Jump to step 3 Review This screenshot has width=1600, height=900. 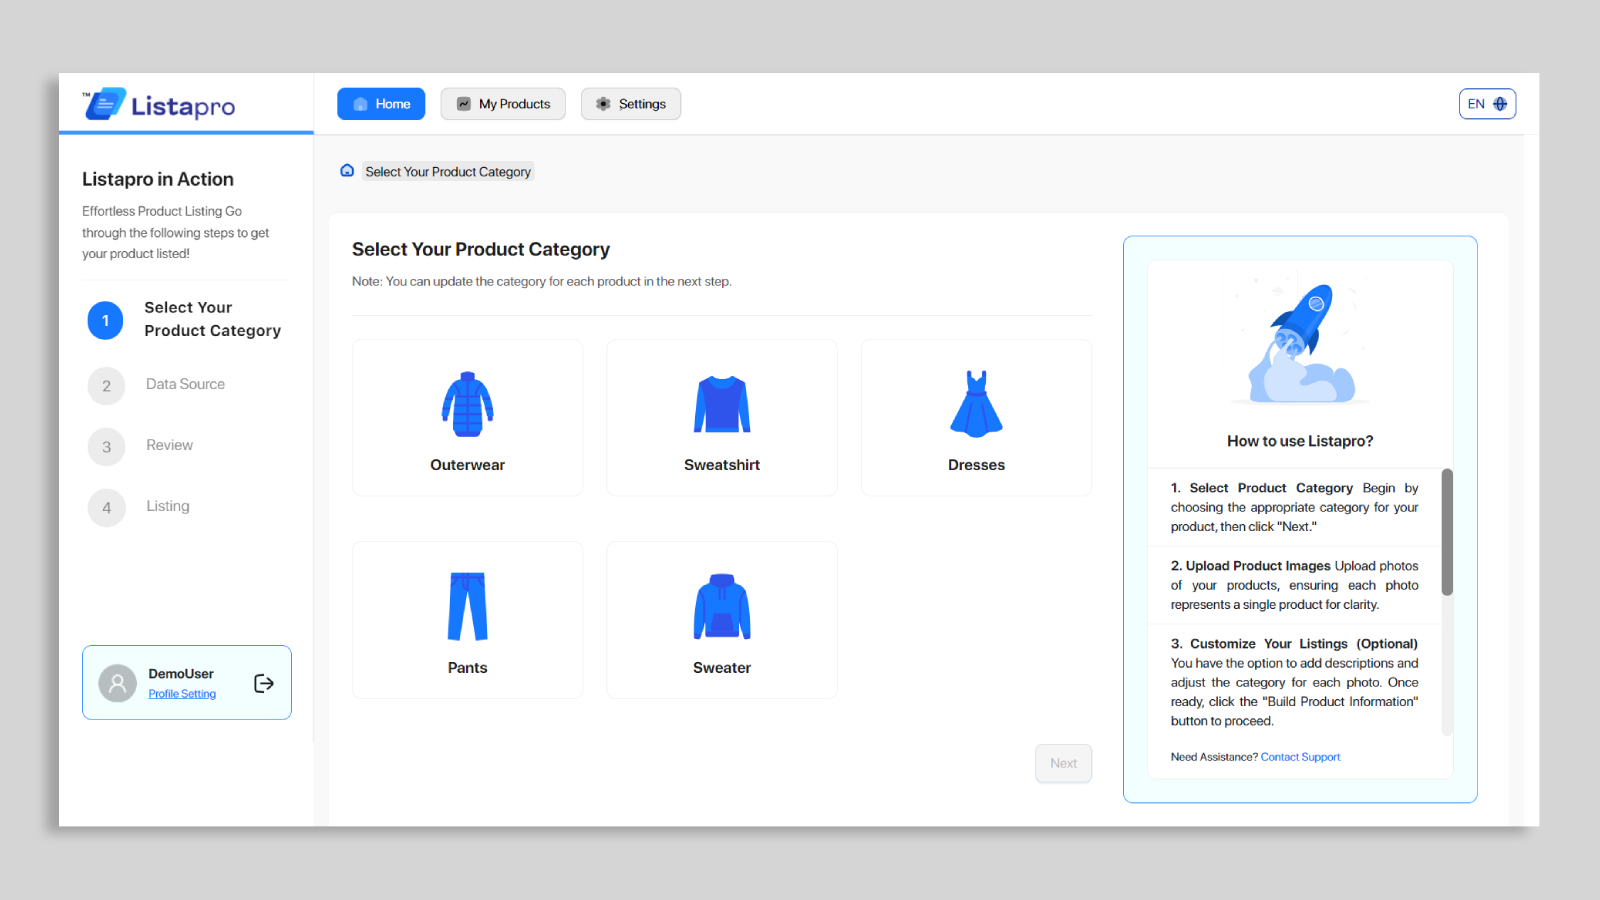(x=169, y=446)
